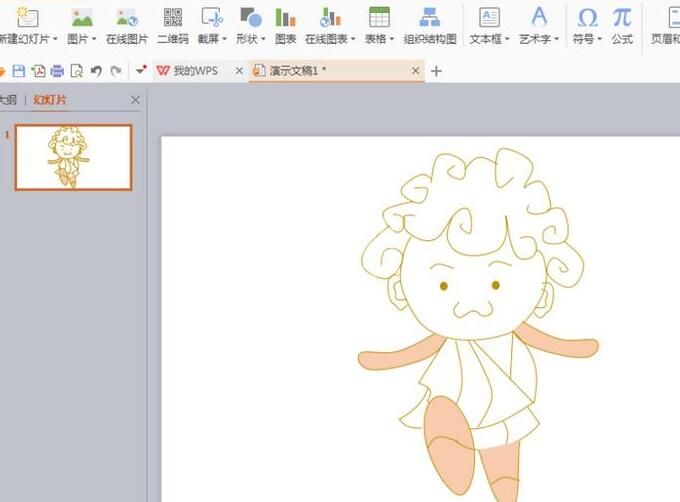Open Online Charts (在线图表) icon
The image size is (680, 502).
point(330,18)
